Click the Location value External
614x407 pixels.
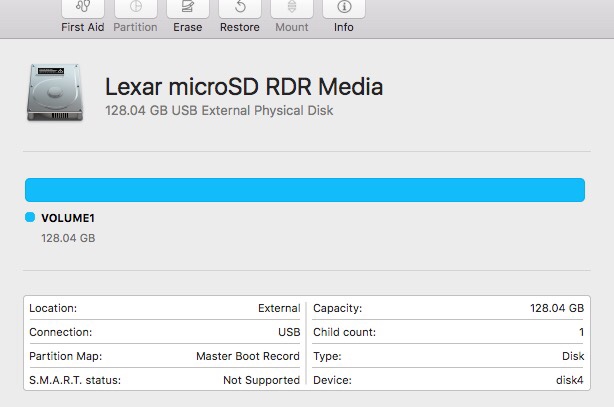click(279, 308)
